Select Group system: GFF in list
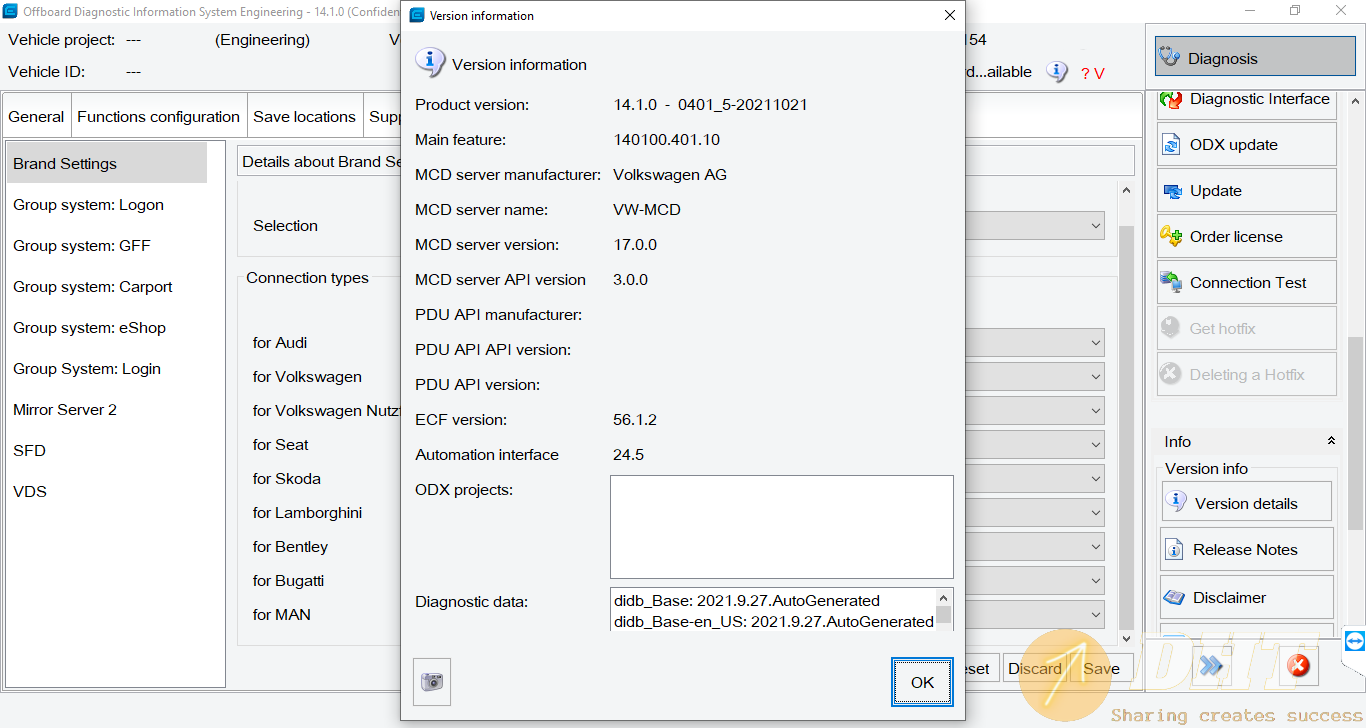1366x728 pixels. coord(82,246)
